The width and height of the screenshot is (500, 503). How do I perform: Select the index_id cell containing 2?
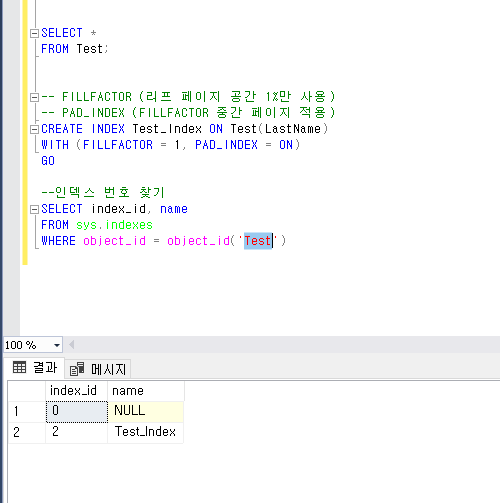tap(77, 433)
